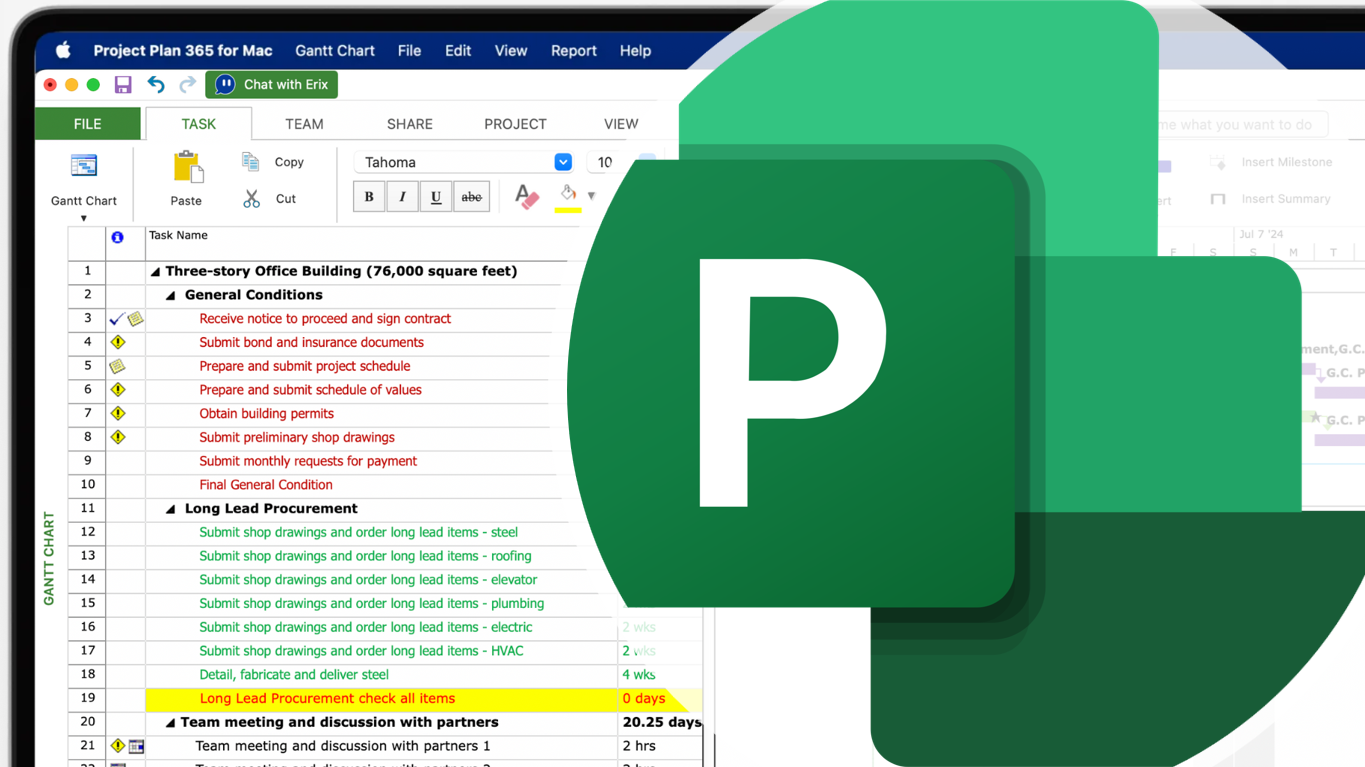This screenshot has width=1365, height=767.
Task: Open the Gantt Chart view icon
Action: pos(84,166)
